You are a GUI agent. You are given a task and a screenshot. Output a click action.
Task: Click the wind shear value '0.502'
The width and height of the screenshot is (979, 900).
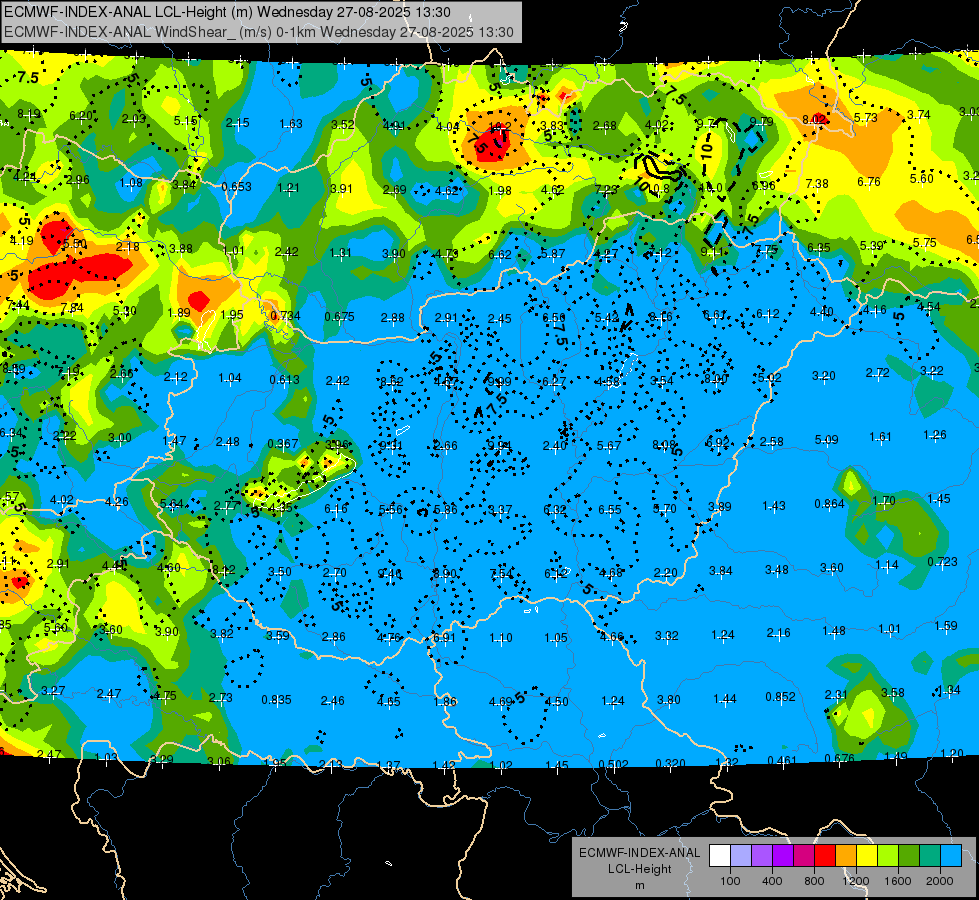click(613, 765)
